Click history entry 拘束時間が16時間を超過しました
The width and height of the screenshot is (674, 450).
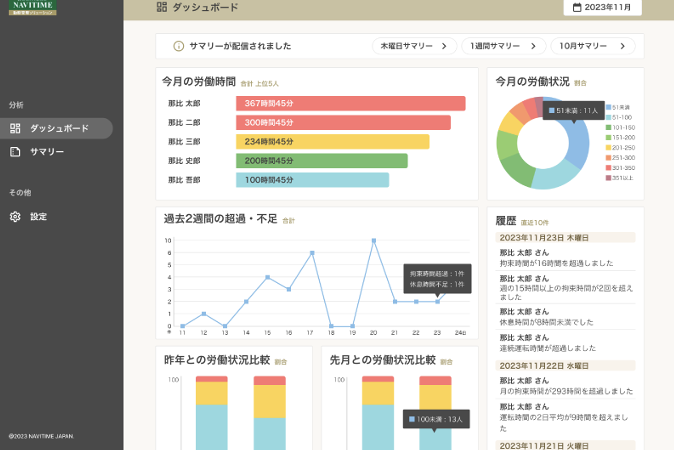[x=555, y=263]
